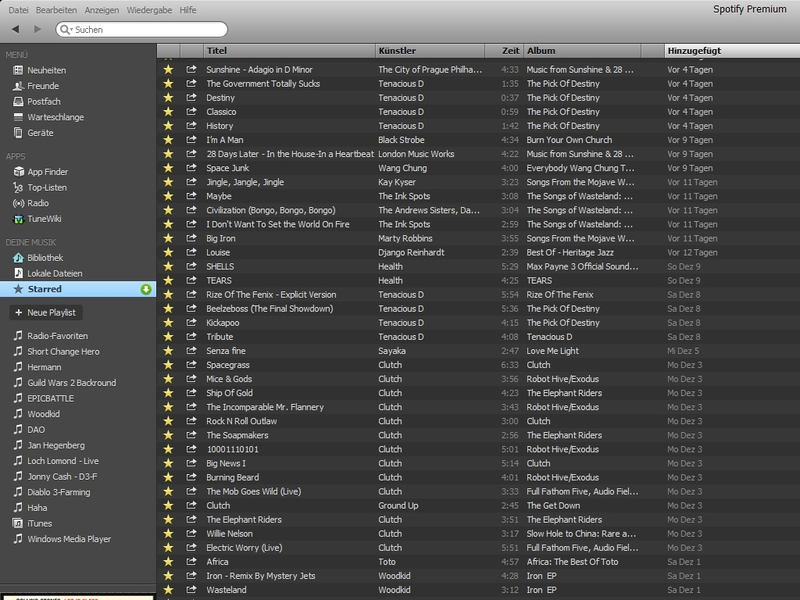Viewport: 800px width, 600px height.
Task: Share the track Louise
Action: point(191,252)
